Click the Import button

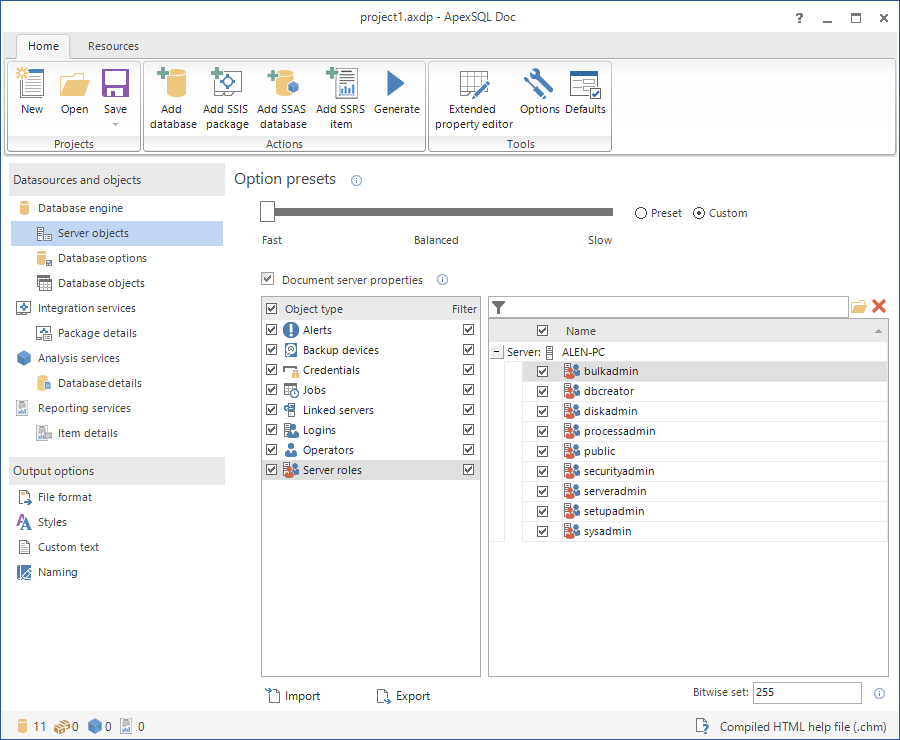click(293, 696)
